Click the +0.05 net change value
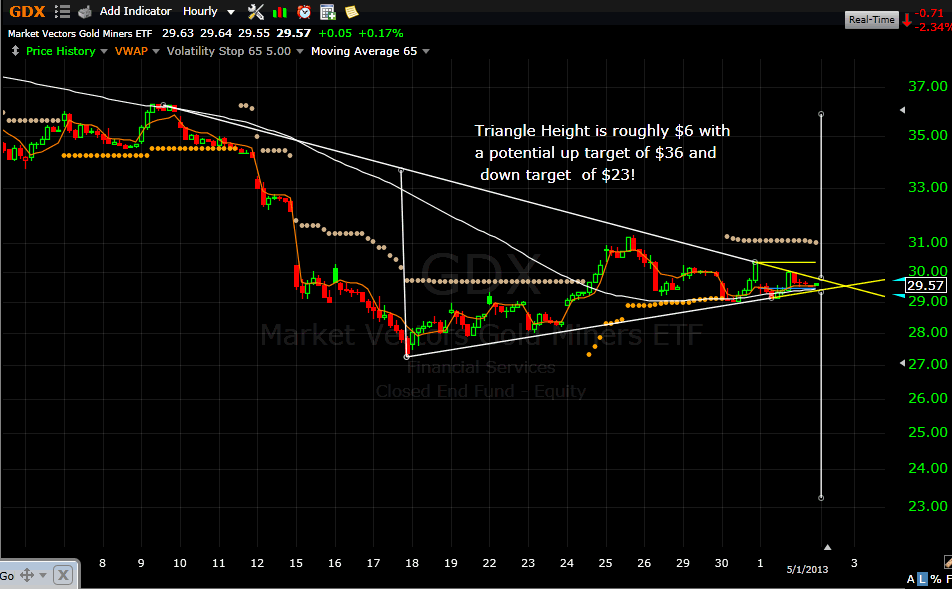The width and height of the screenshot is (952, 589). point(335,33)
